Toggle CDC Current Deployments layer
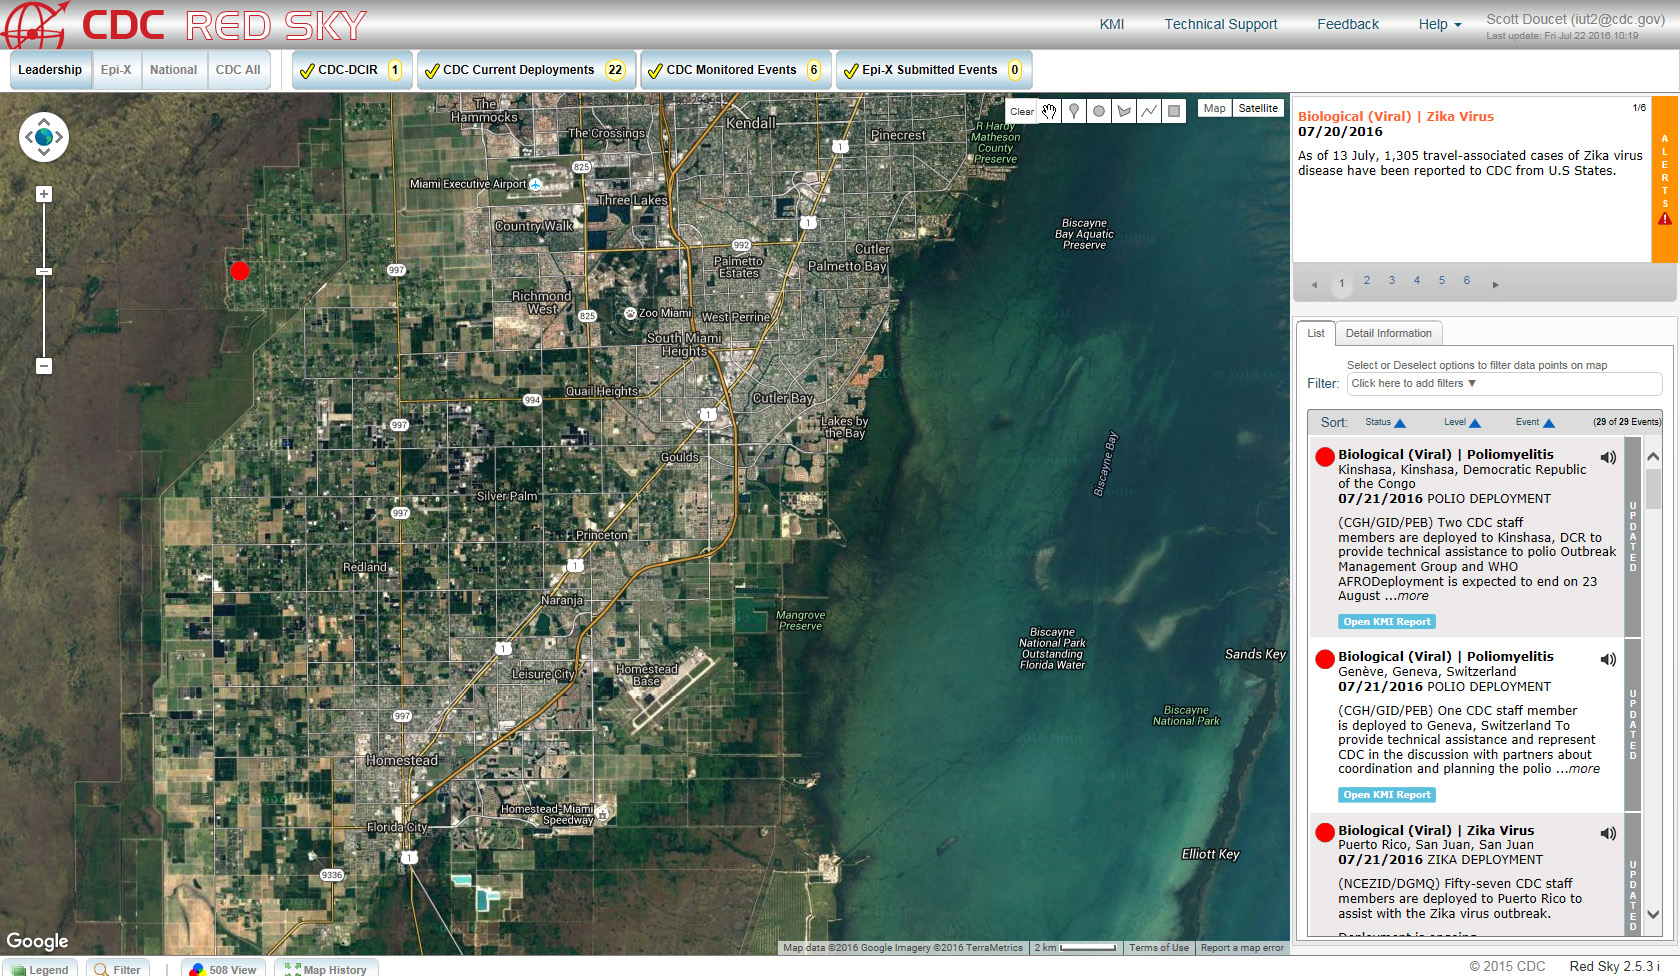Viewport: 1680px width, 976px height. [432, 71]
